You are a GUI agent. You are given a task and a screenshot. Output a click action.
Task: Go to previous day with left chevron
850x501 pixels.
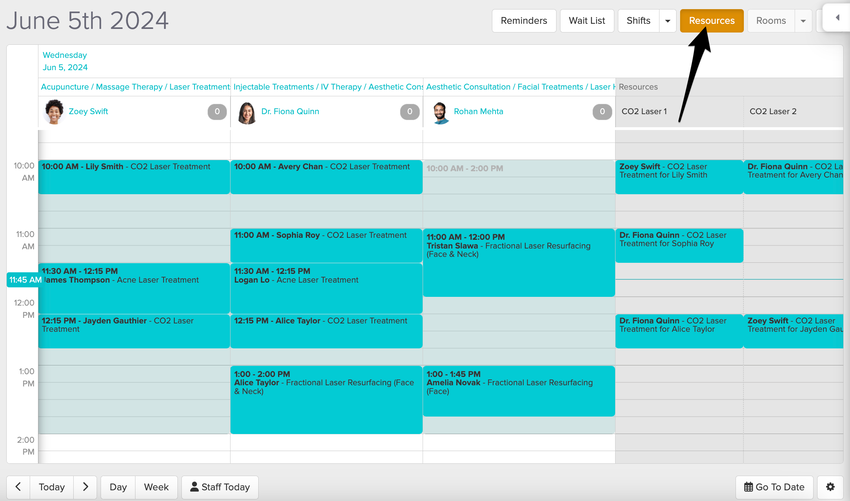pyautogui.click(x=18, y=487)
